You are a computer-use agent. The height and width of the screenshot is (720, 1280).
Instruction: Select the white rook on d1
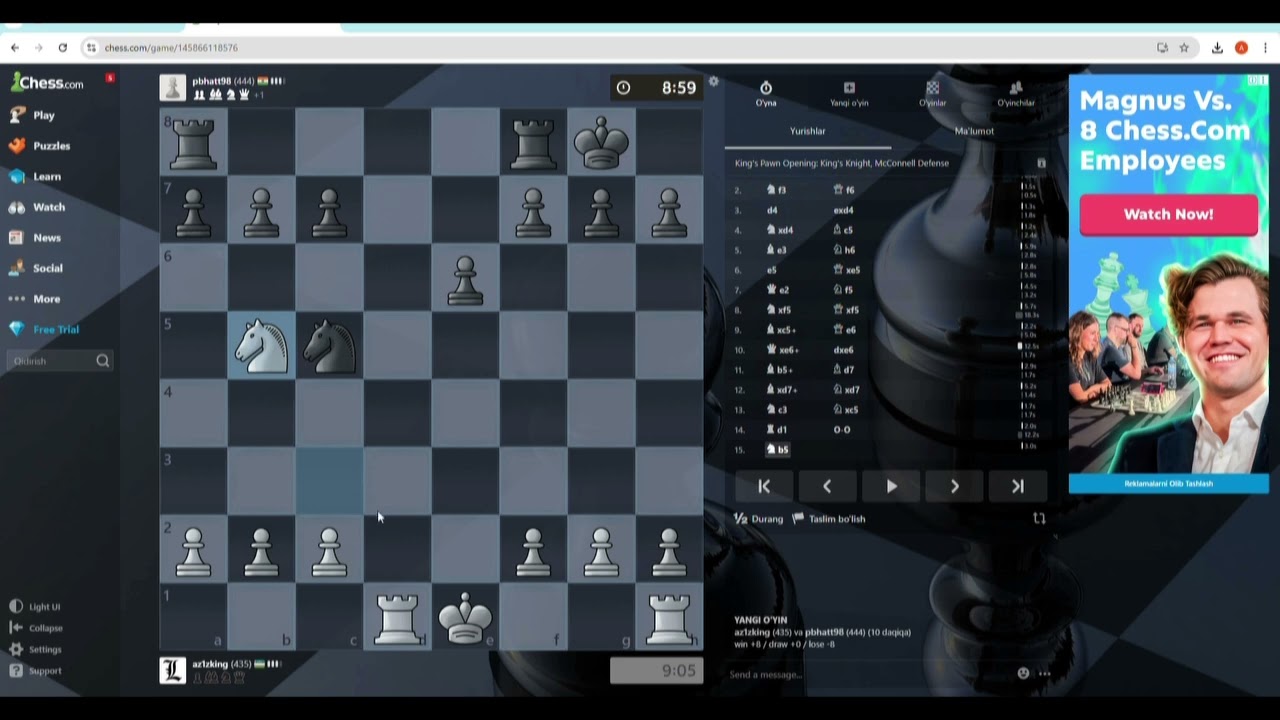397,617
